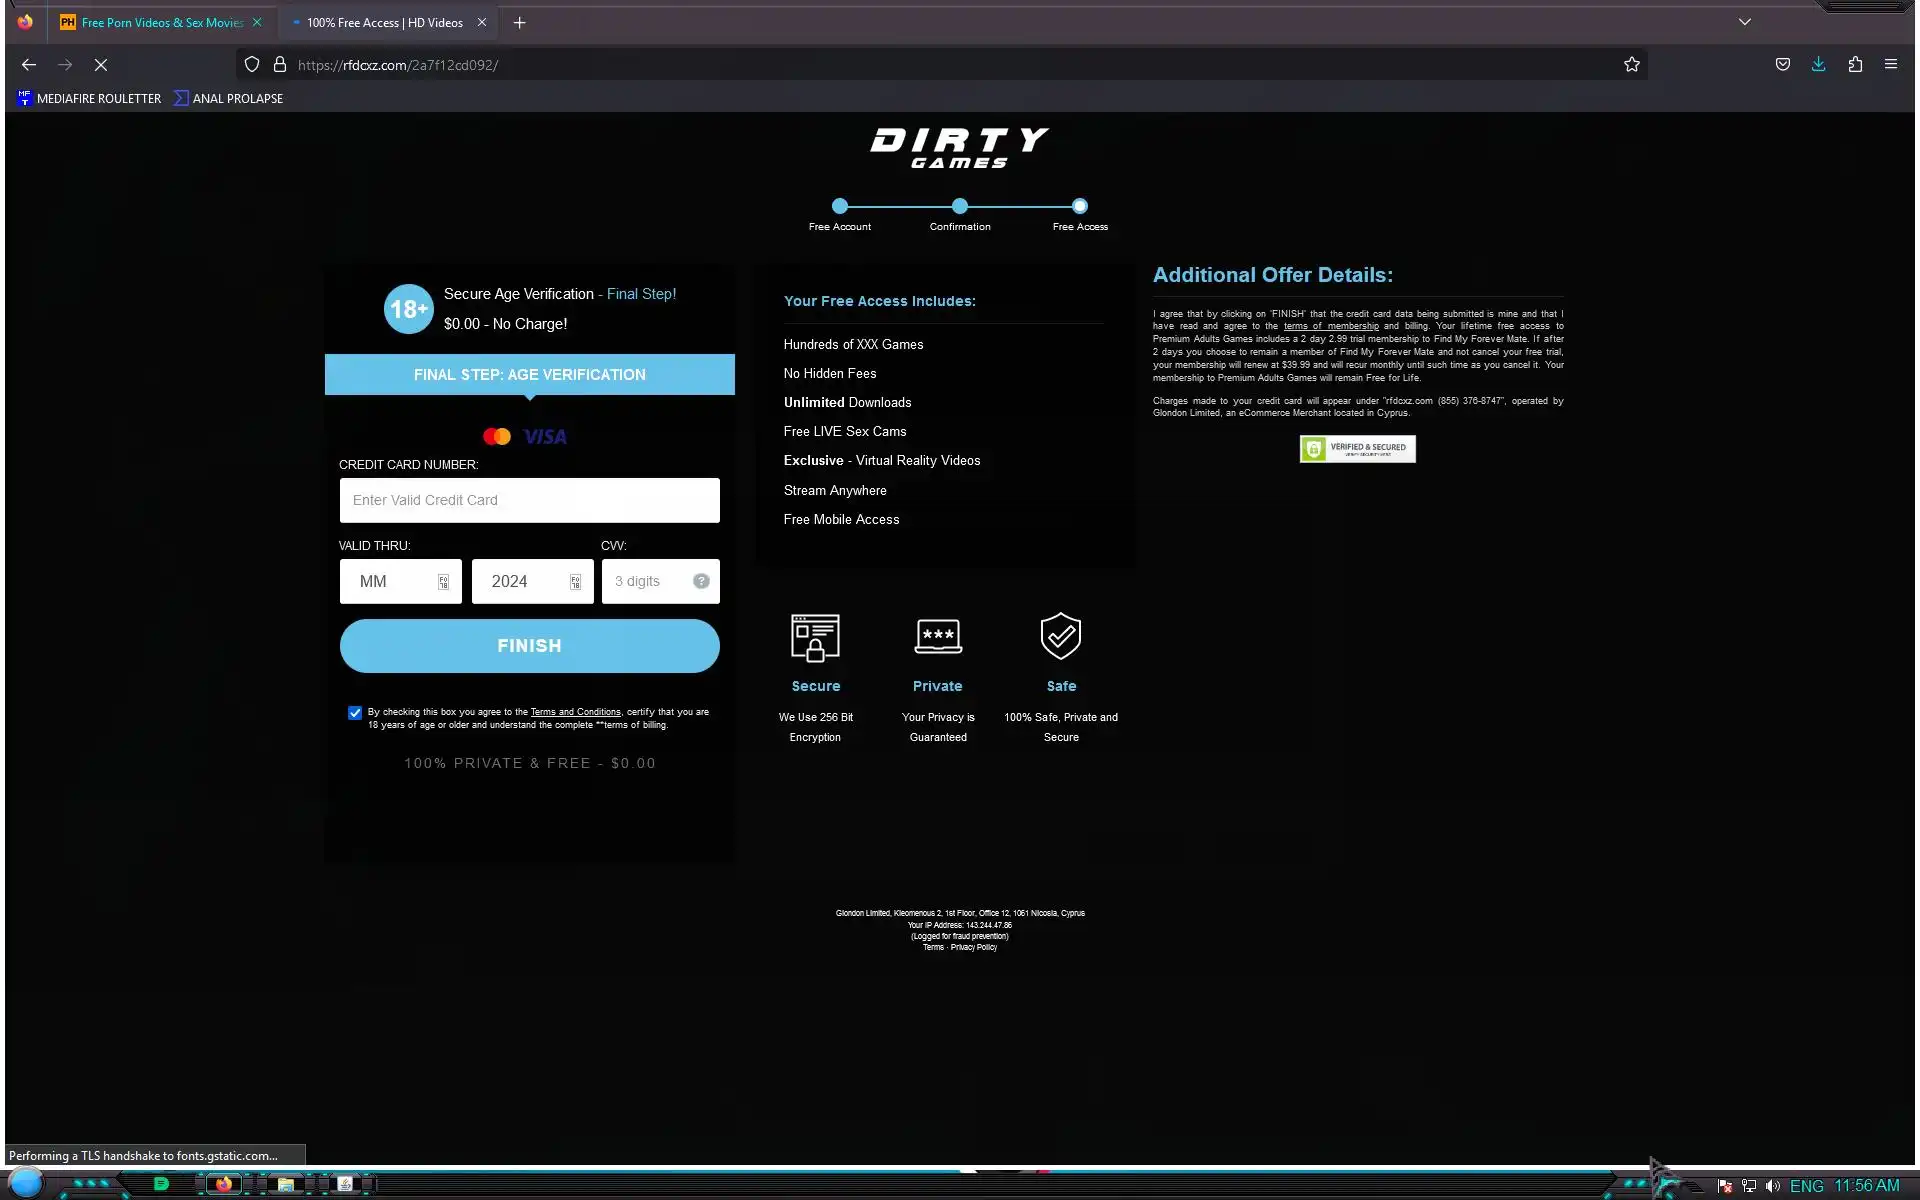Open a new tab with plus button

point(519,22)
